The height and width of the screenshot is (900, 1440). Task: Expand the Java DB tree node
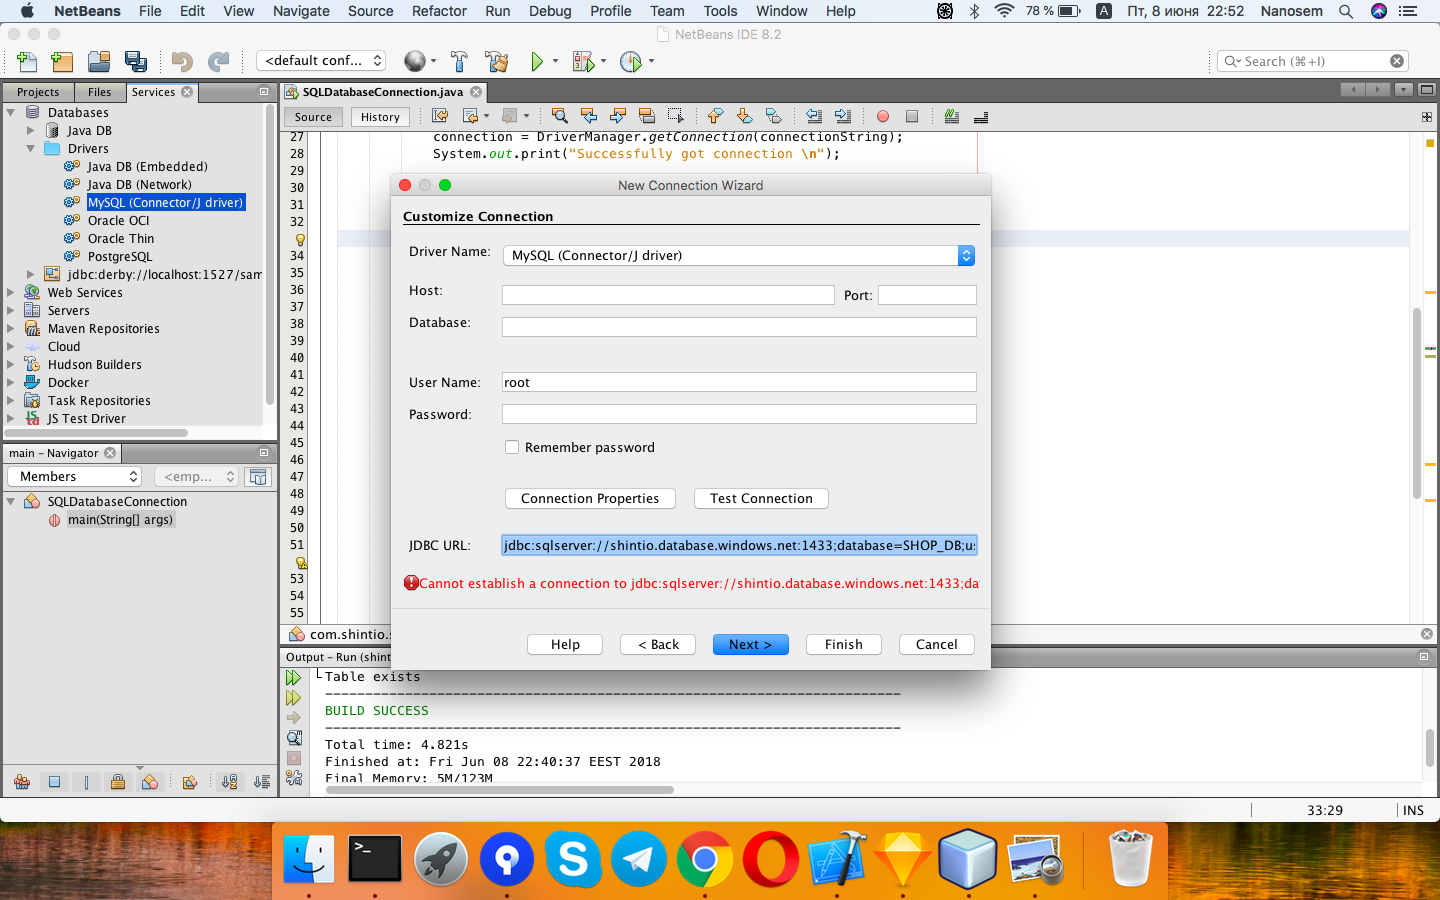pyautogui.click(x=31, y=130)
